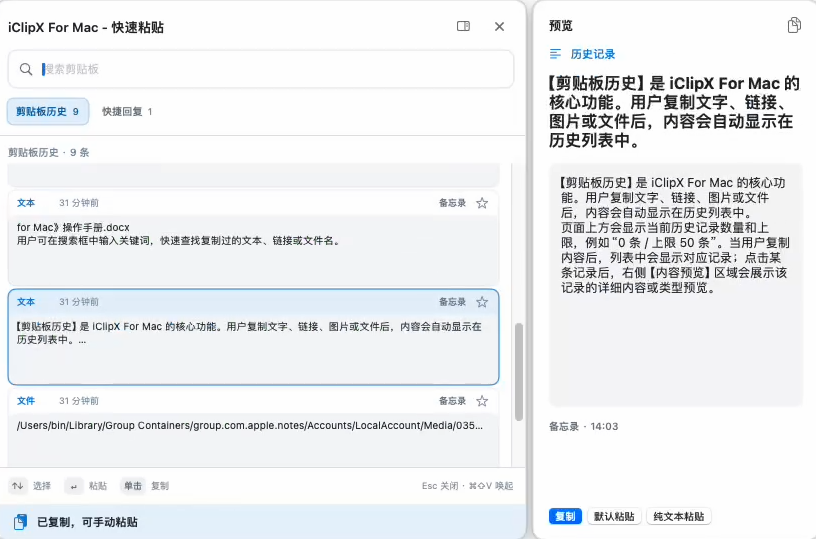Click the 备忘录 · 14:03 source text
The height and width of the screenshot is (539, 816).
click(x=583, y=427)
